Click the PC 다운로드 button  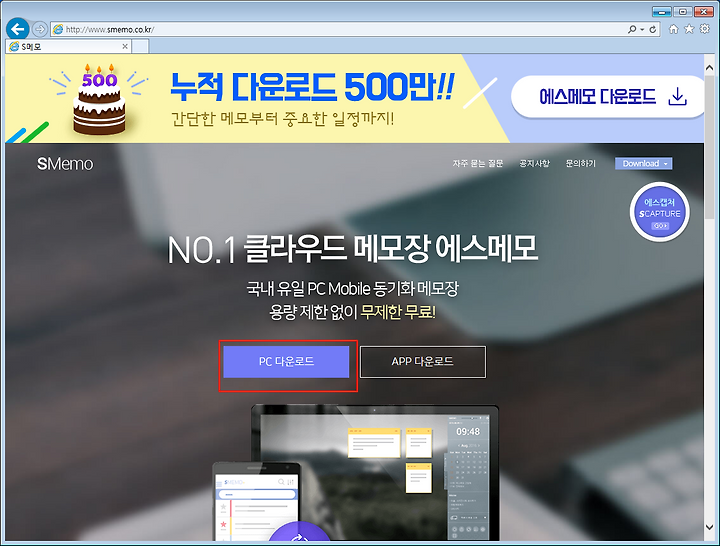click(x=286, y=362)
